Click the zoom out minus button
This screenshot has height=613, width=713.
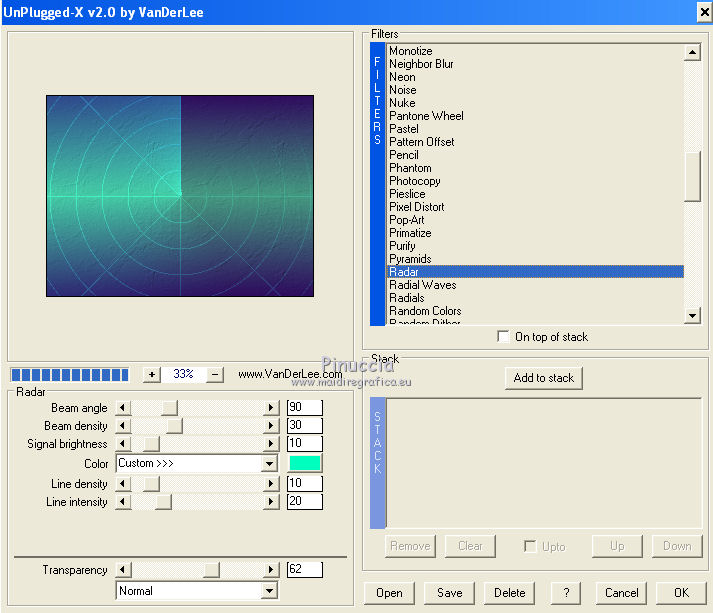215,374
